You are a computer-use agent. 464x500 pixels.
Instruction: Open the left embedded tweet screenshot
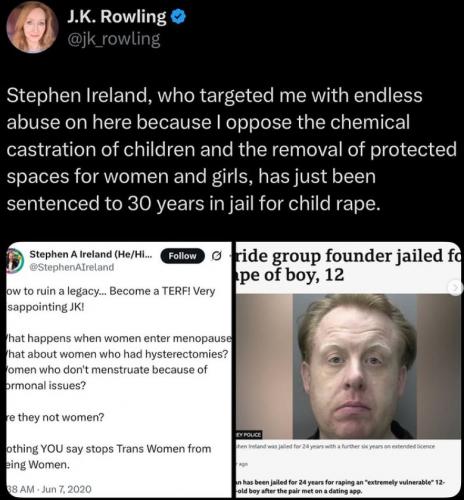tap(119, 370)
